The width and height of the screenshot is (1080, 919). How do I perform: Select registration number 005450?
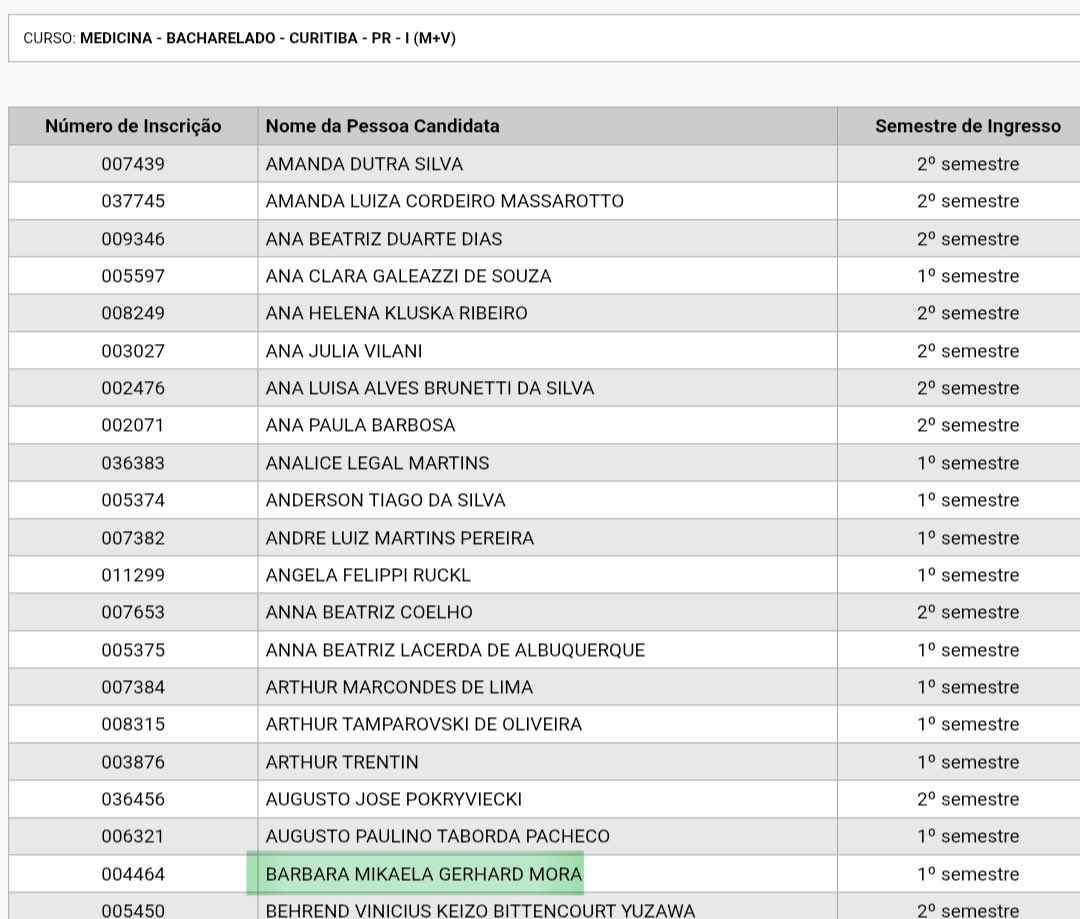[133, 911]
